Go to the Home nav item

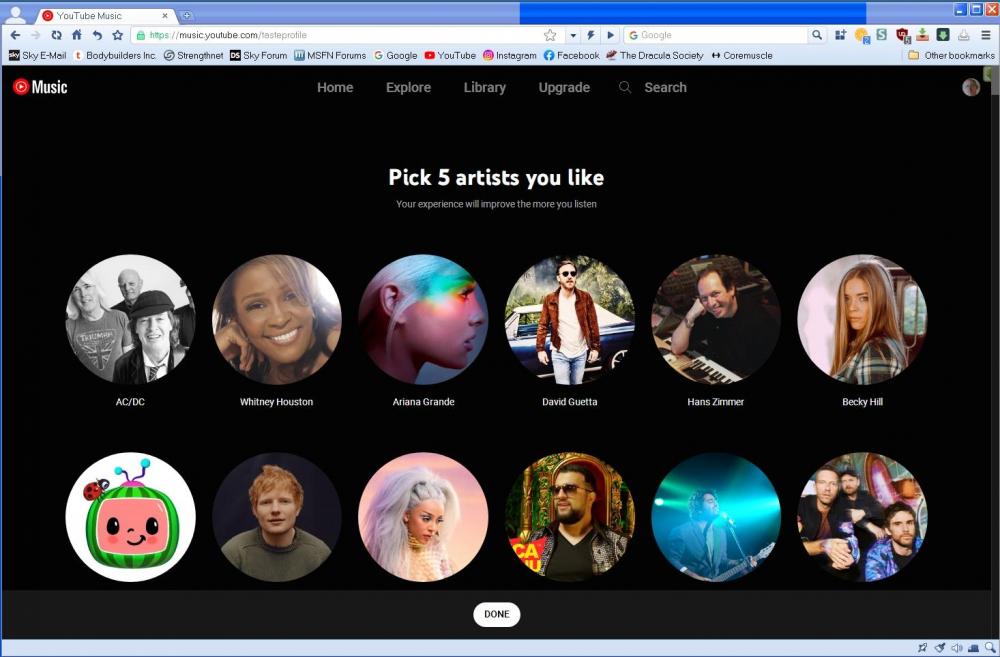pyautogui.click(x=335, y=87)
